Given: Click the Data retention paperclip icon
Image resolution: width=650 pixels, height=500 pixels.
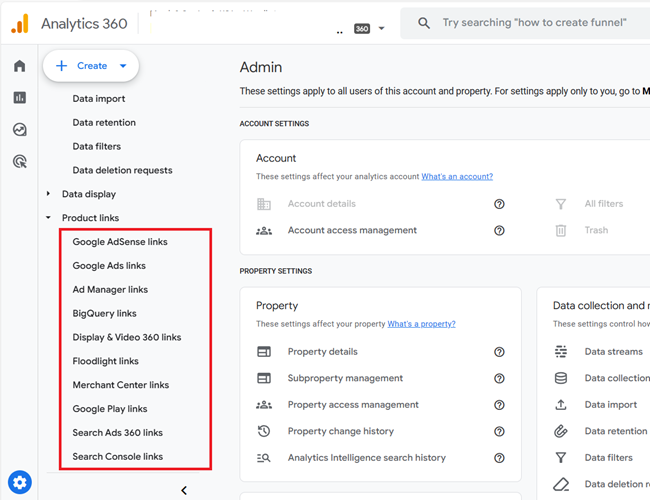Looking at the screenshot, I should click(560, 432).
